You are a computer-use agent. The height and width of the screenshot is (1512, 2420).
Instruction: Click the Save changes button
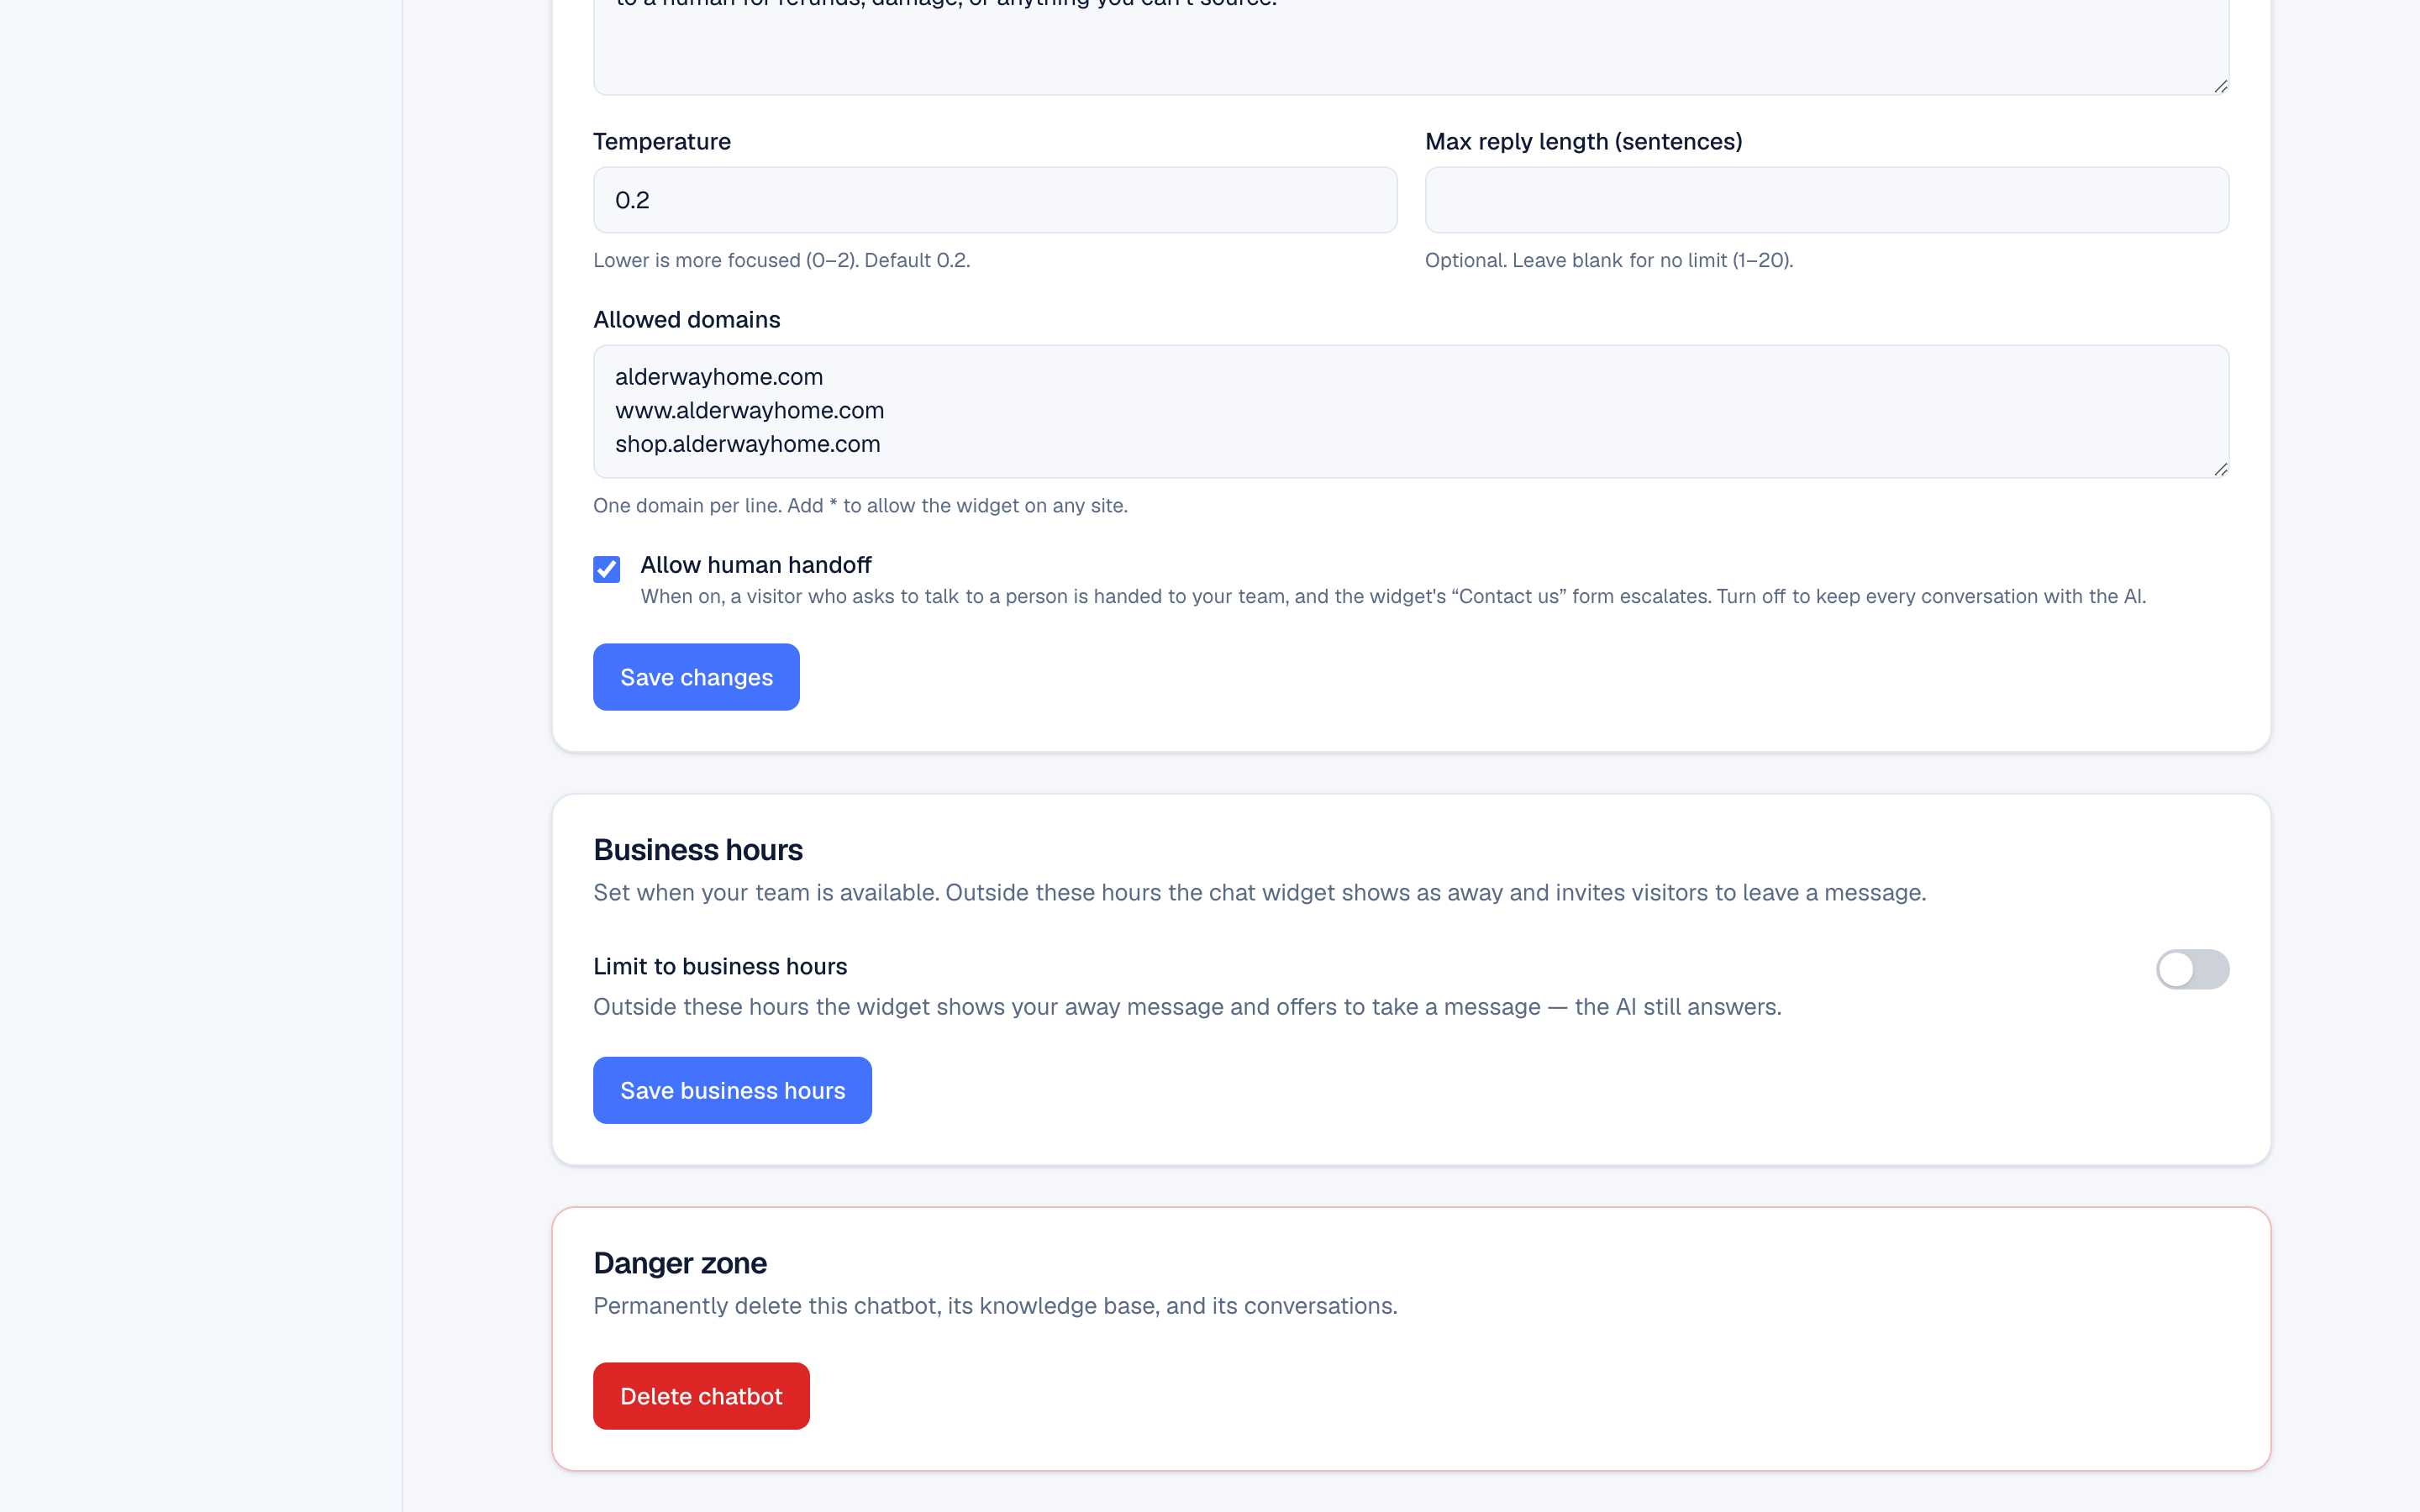696,677
